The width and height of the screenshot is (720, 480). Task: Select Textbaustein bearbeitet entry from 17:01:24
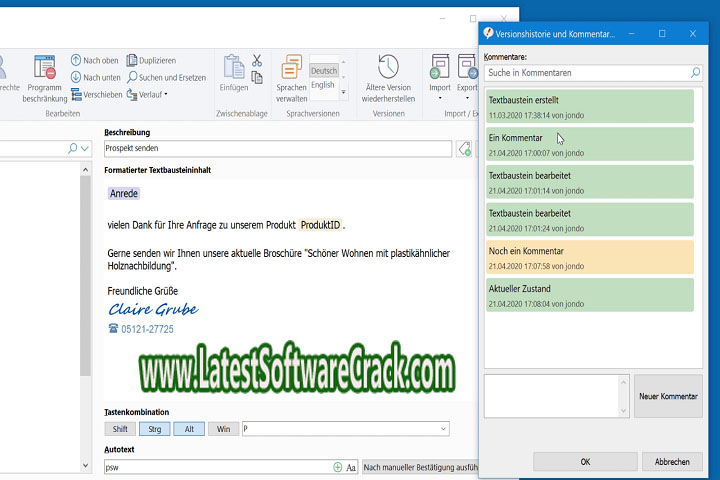click(x=590, y=220)
